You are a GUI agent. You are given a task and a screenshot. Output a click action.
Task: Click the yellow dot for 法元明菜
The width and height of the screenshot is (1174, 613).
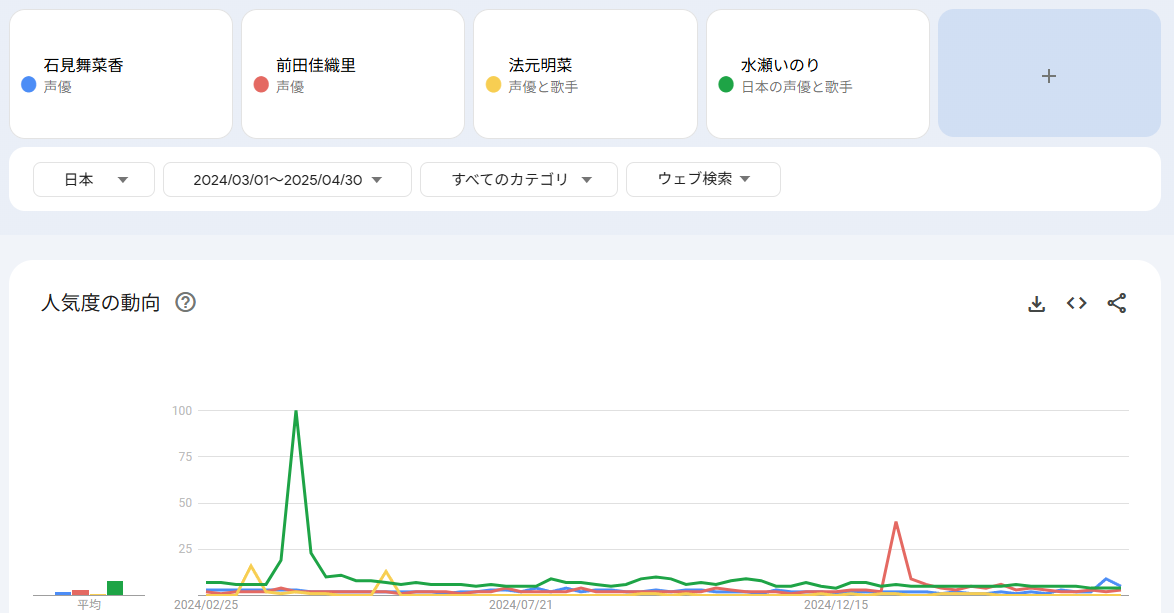click(x=493, y=85)
